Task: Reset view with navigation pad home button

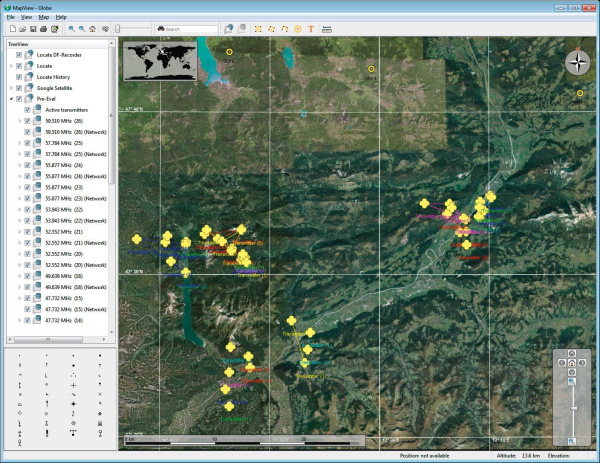Action: pos(571,363)
